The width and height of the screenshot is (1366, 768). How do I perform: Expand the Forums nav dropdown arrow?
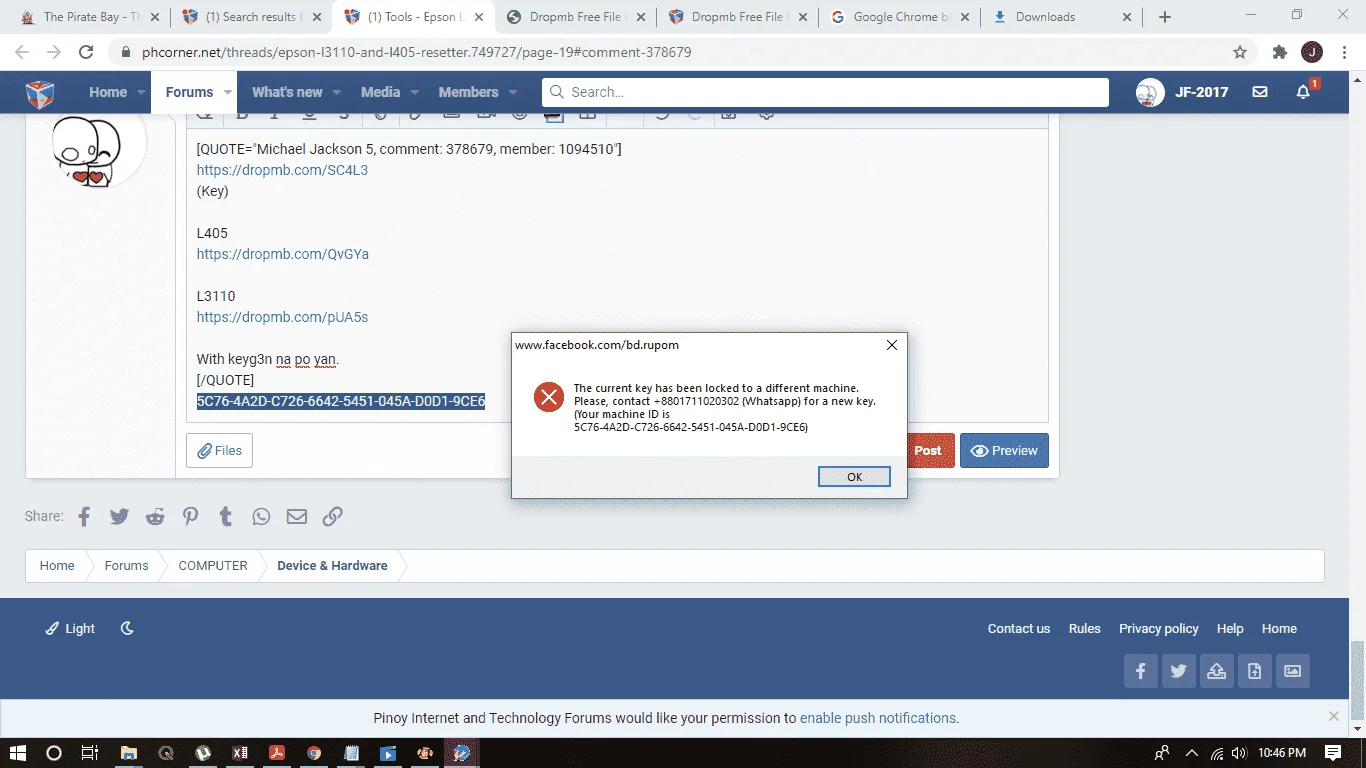pos(227,92)
